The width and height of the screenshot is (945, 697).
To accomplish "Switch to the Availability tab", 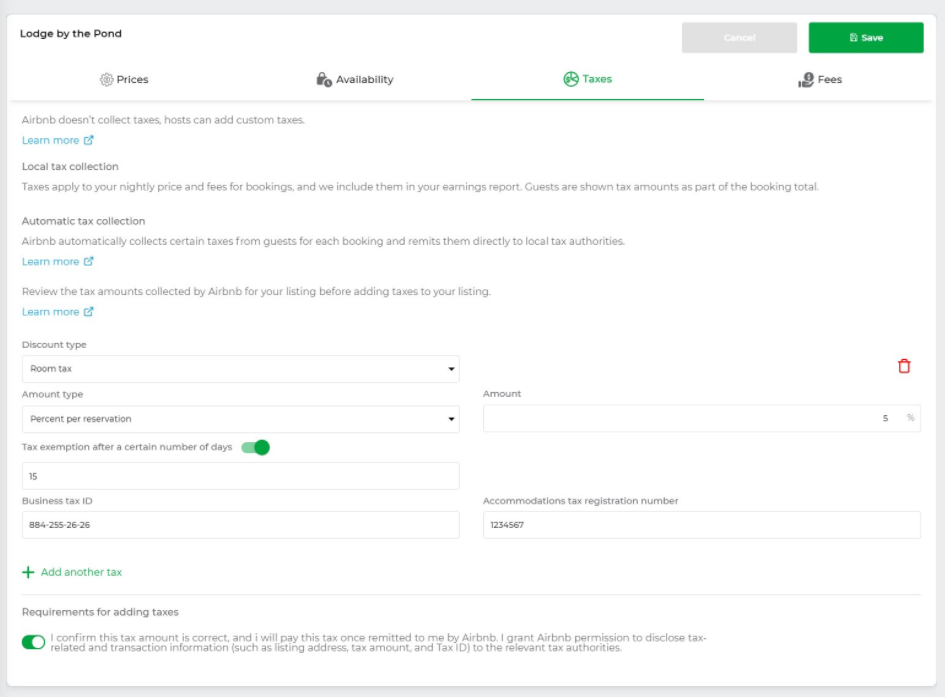I will pos(355,80).
